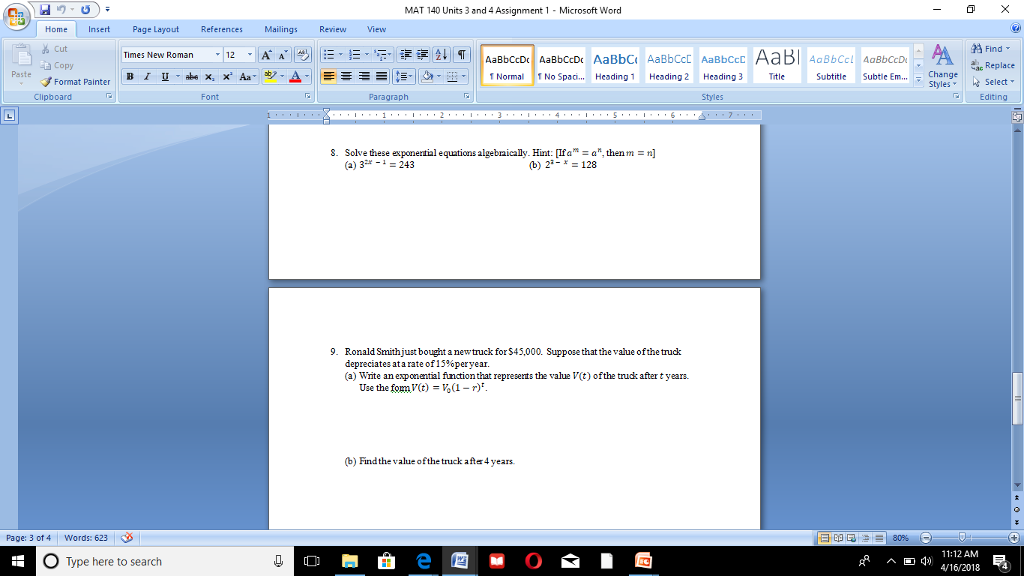Toggle Bold formatting
The width and height of the screenshot is (1024, 576).
(131, 76)
